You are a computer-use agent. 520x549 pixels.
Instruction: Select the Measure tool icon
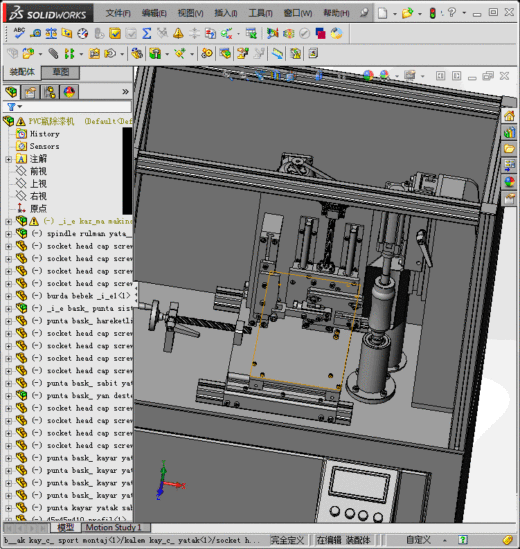coord(35,33)
